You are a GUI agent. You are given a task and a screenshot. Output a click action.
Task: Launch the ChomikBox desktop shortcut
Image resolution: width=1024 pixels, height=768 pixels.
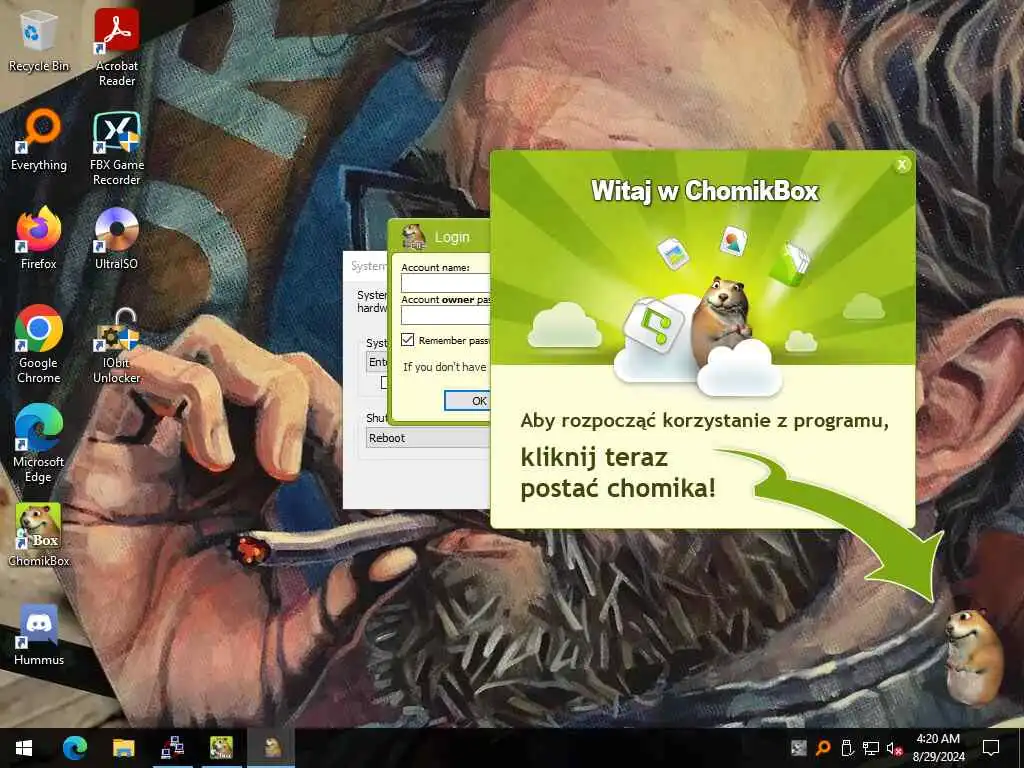[39, 534]
